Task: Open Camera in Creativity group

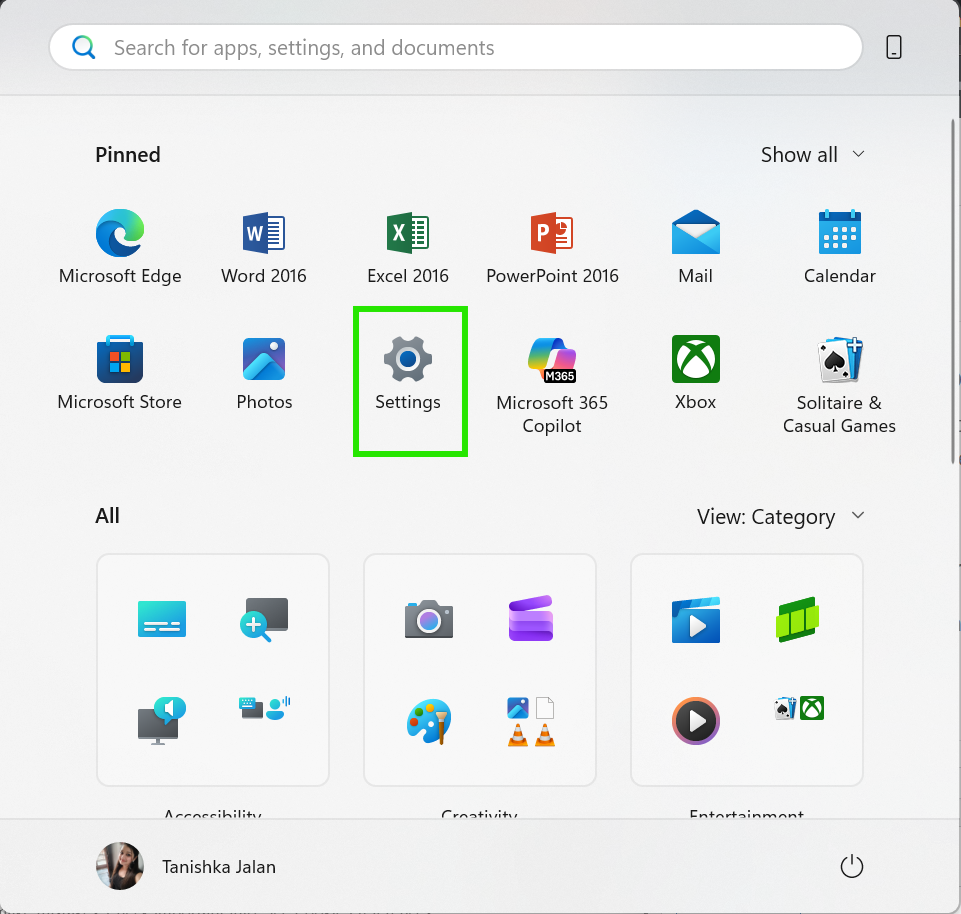Action: [429, 619]
